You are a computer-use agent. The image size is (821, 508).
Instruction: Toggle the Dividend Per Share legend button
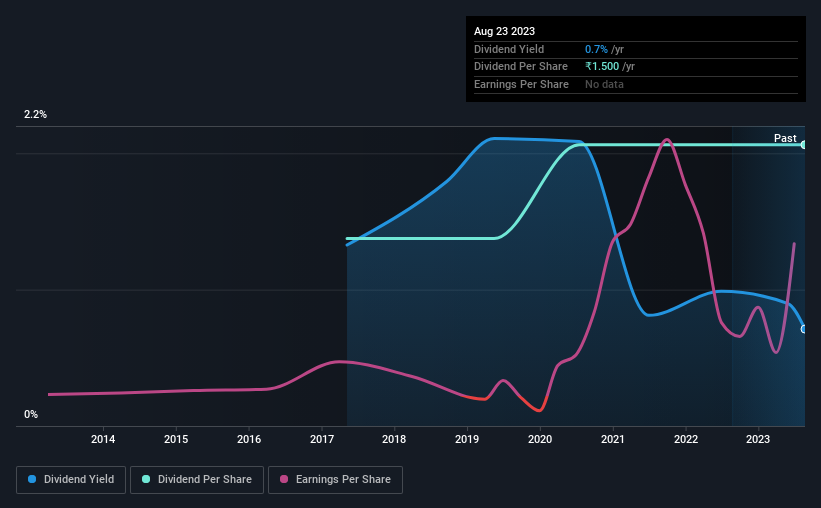tap(197, 480)
